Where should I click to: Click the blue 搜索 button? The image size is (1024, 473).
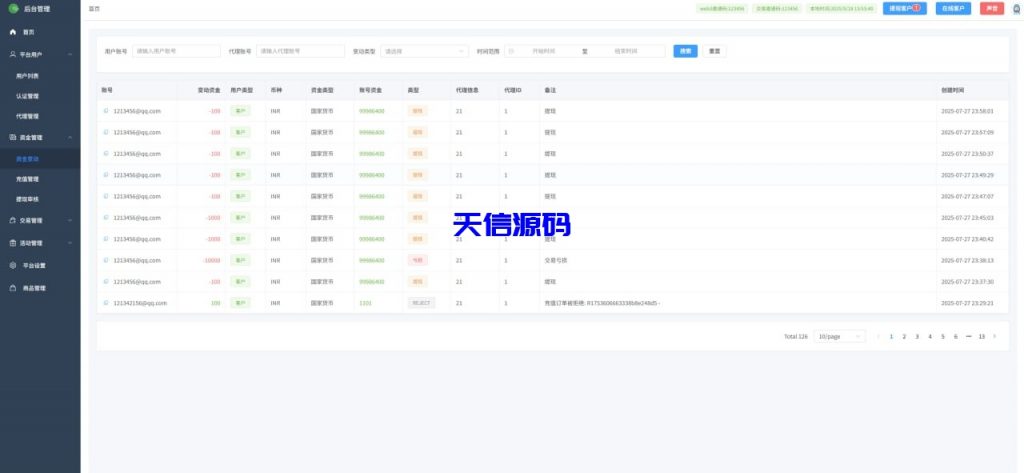pos(685,51)
